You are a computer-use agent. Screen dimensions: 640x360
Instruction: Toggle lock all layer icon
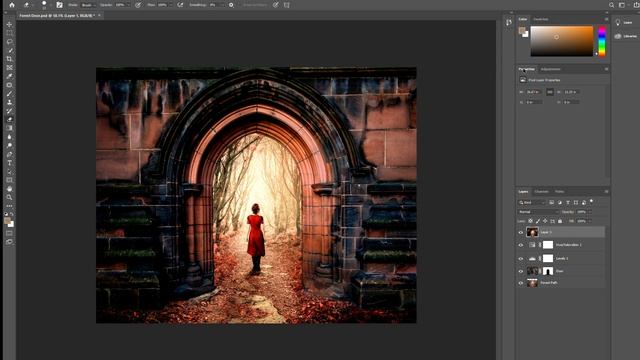(560, 221)
